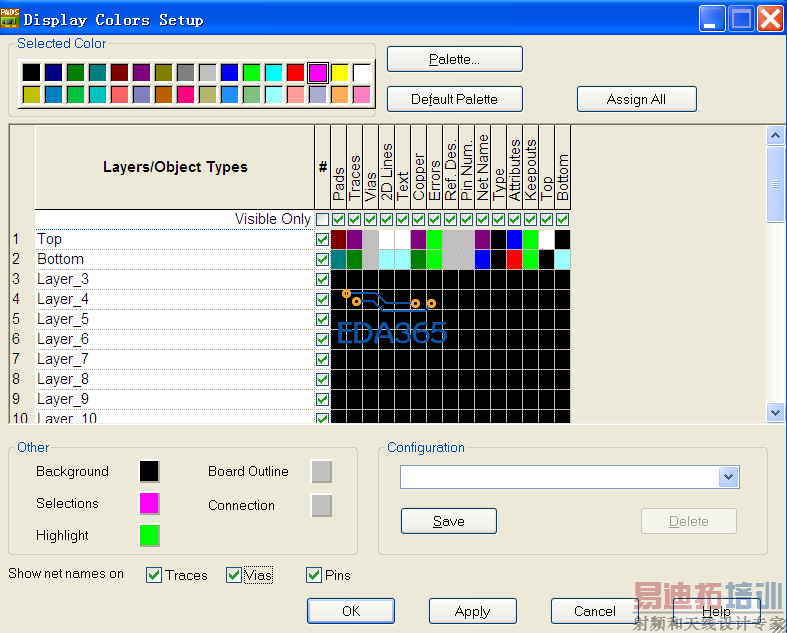Select the bright green palette swatch
This screenshot has height=633, width=787.
(251, 73)
